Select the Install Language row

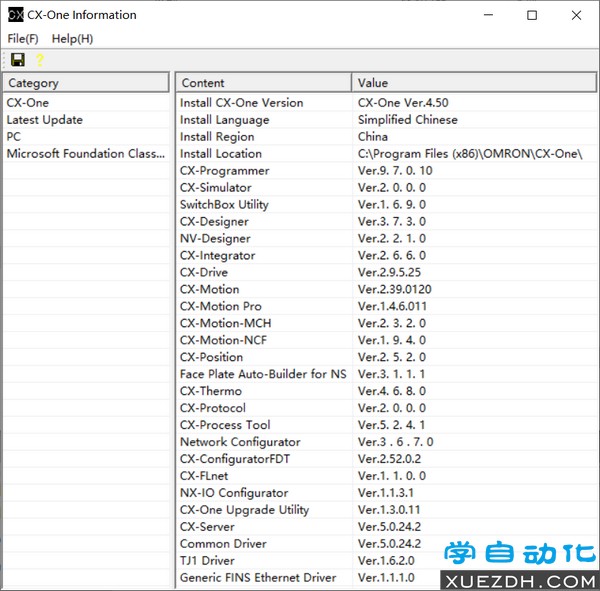(386, 120)
